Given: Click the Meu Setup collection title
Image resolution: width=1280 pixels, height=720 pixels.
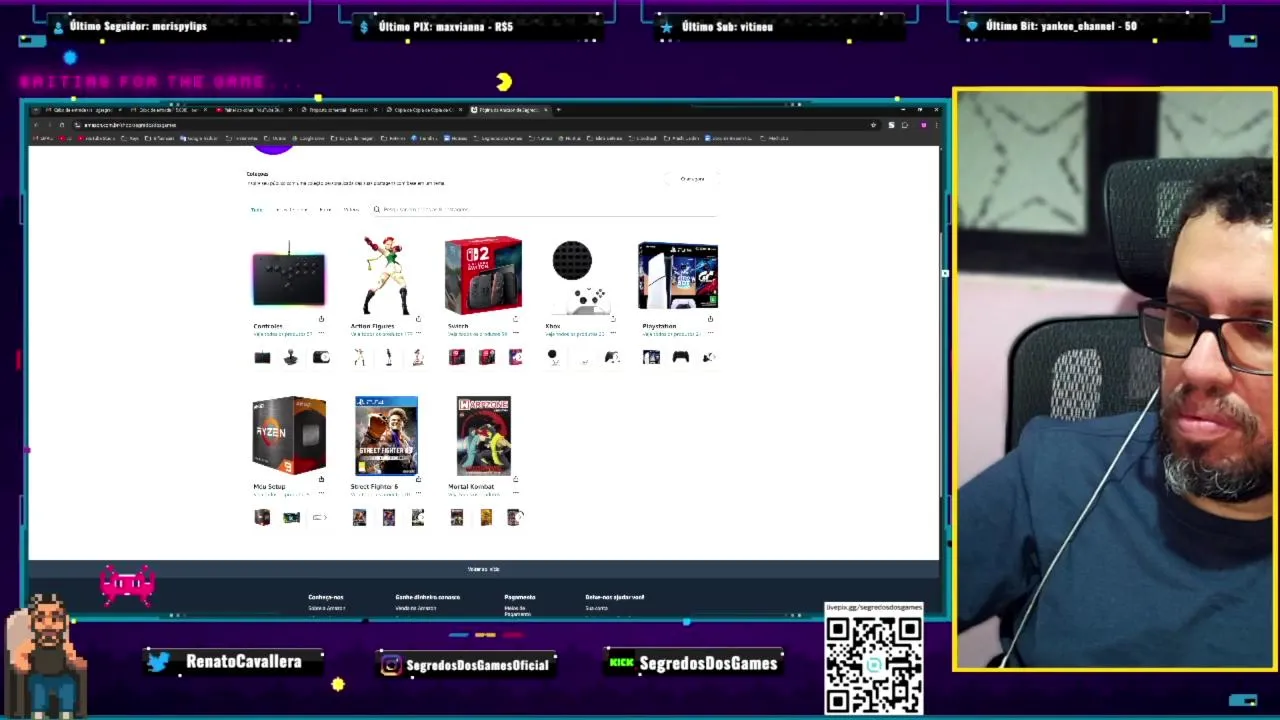Looking at the screenshot, I should [269, 486].
